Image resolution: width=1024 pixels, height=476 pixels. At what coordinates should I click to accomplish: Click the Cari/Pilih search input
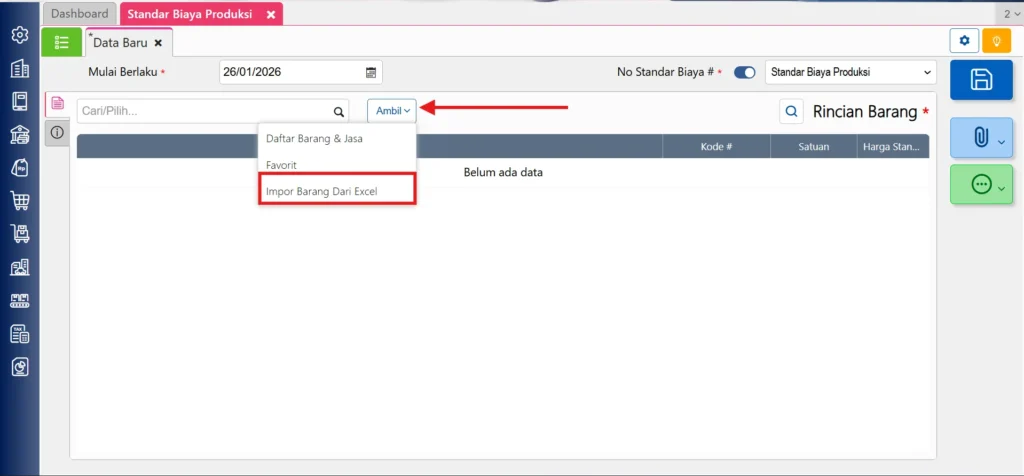(x=213, y=112)
